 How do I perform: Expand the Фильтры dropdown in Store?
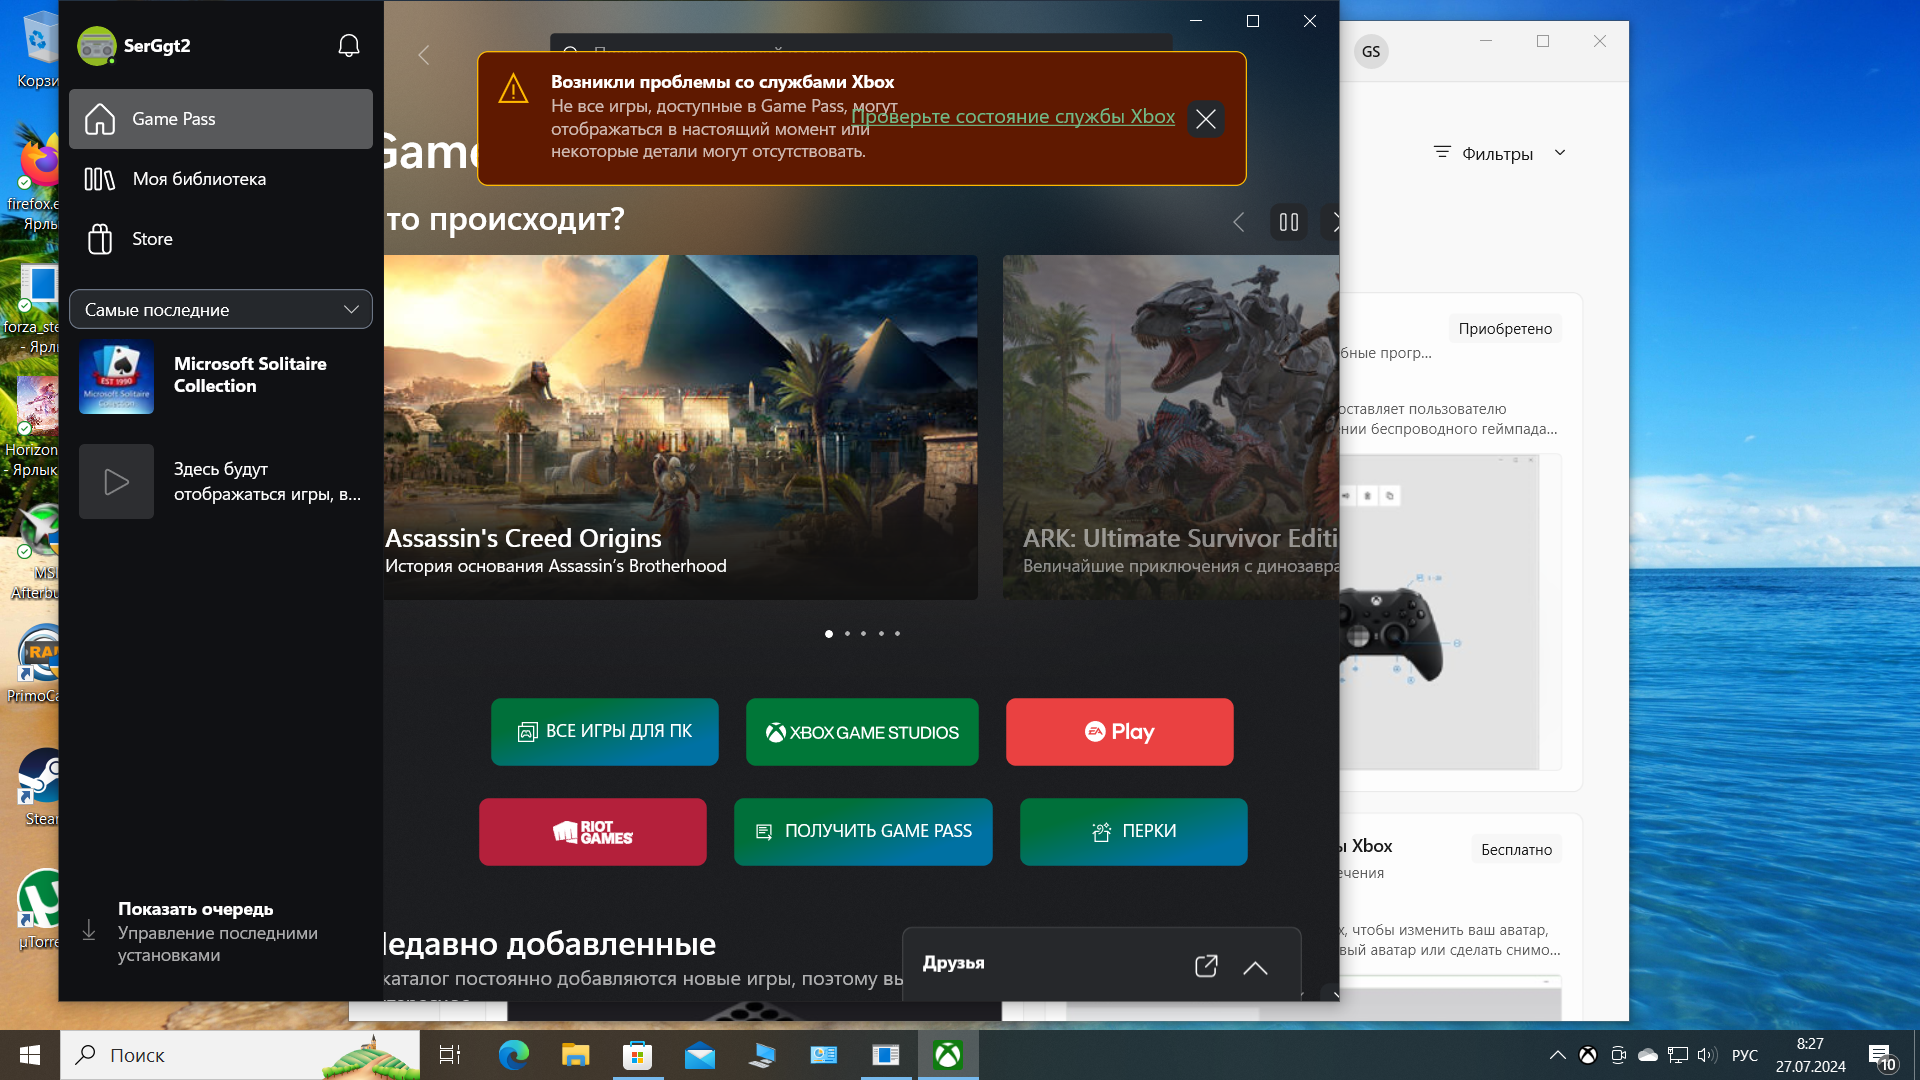pos(1498,153)
